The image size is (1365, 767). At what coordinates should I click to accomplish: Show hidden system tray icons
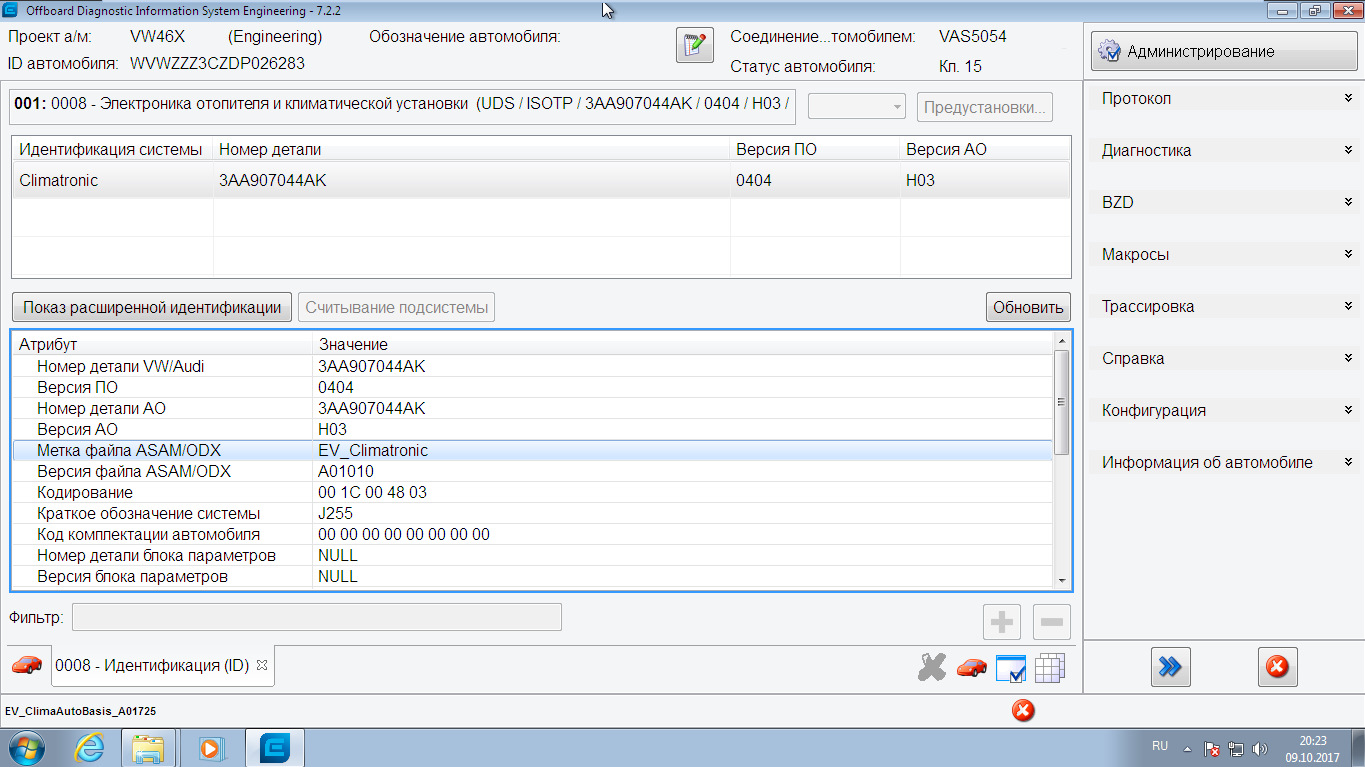click(1187, 748)
